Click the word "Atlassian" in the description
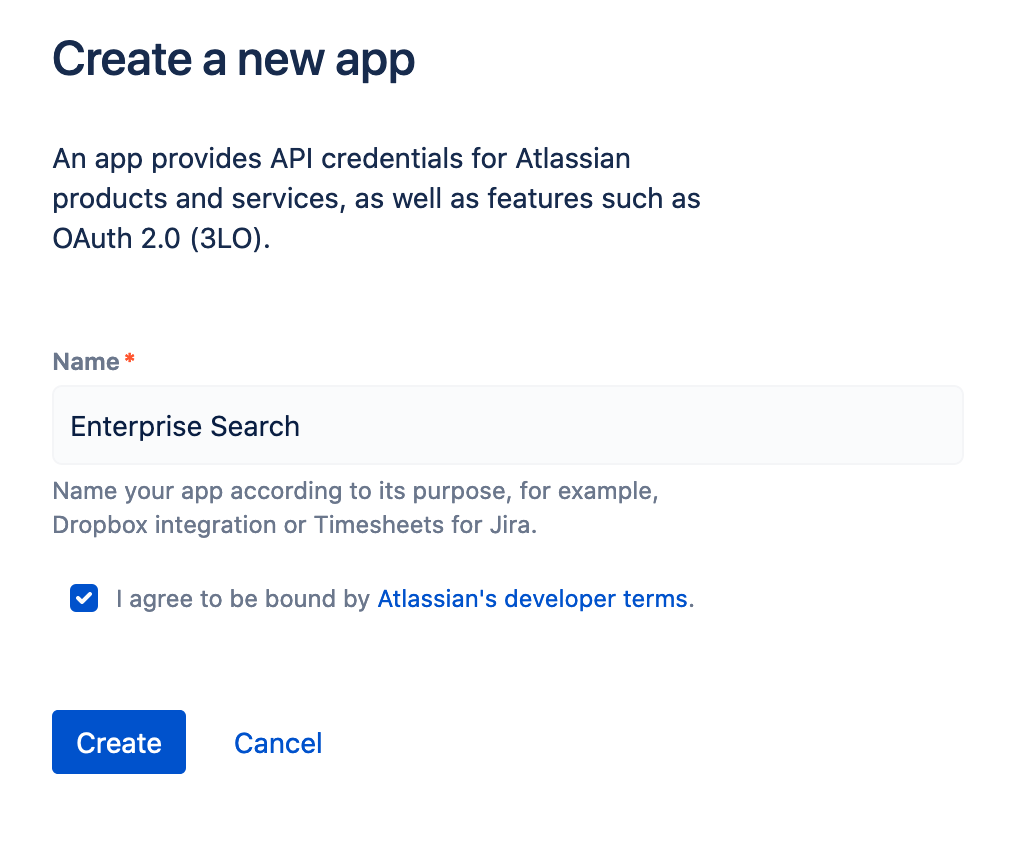The height and width of the screenshot is (860, 1016). click(x=572, y=158)
